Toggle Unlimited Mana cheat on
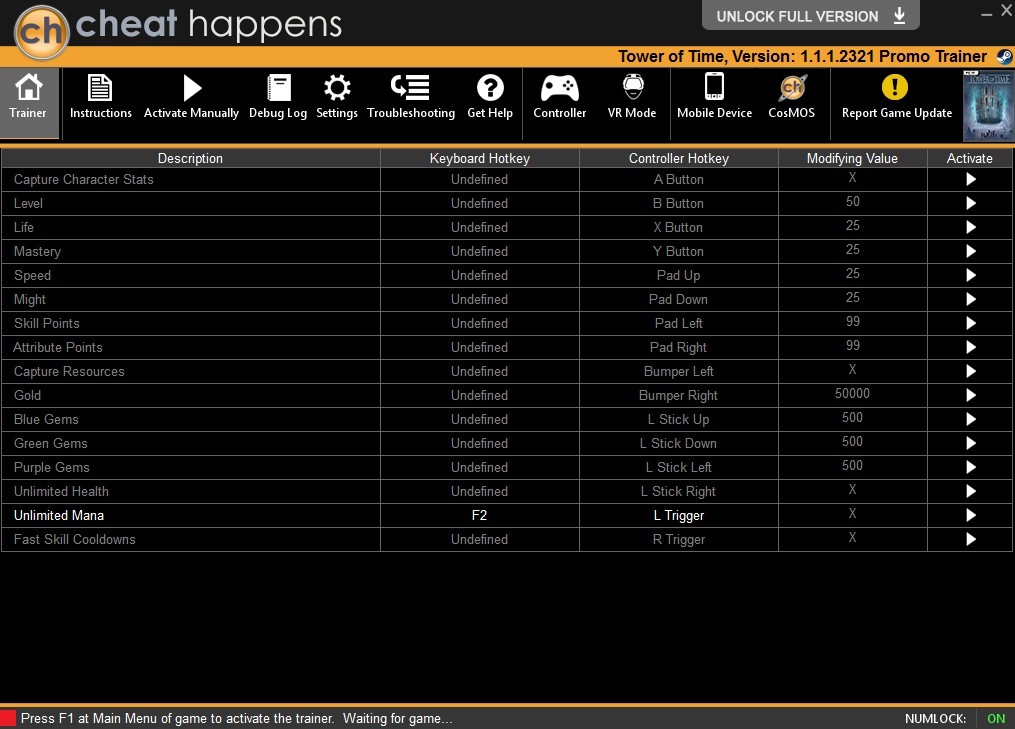 click(970, 515)
